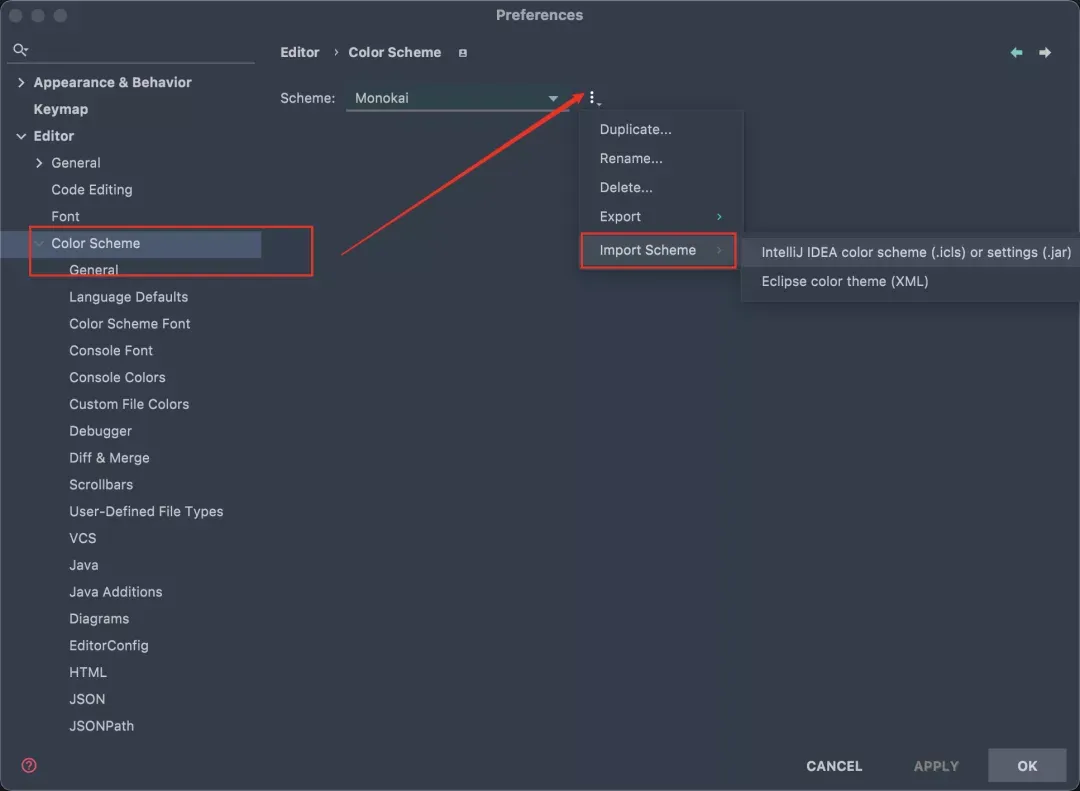Open Console Colors settings page
Viewport: 1080px width, 791px height.
[117, 377]
